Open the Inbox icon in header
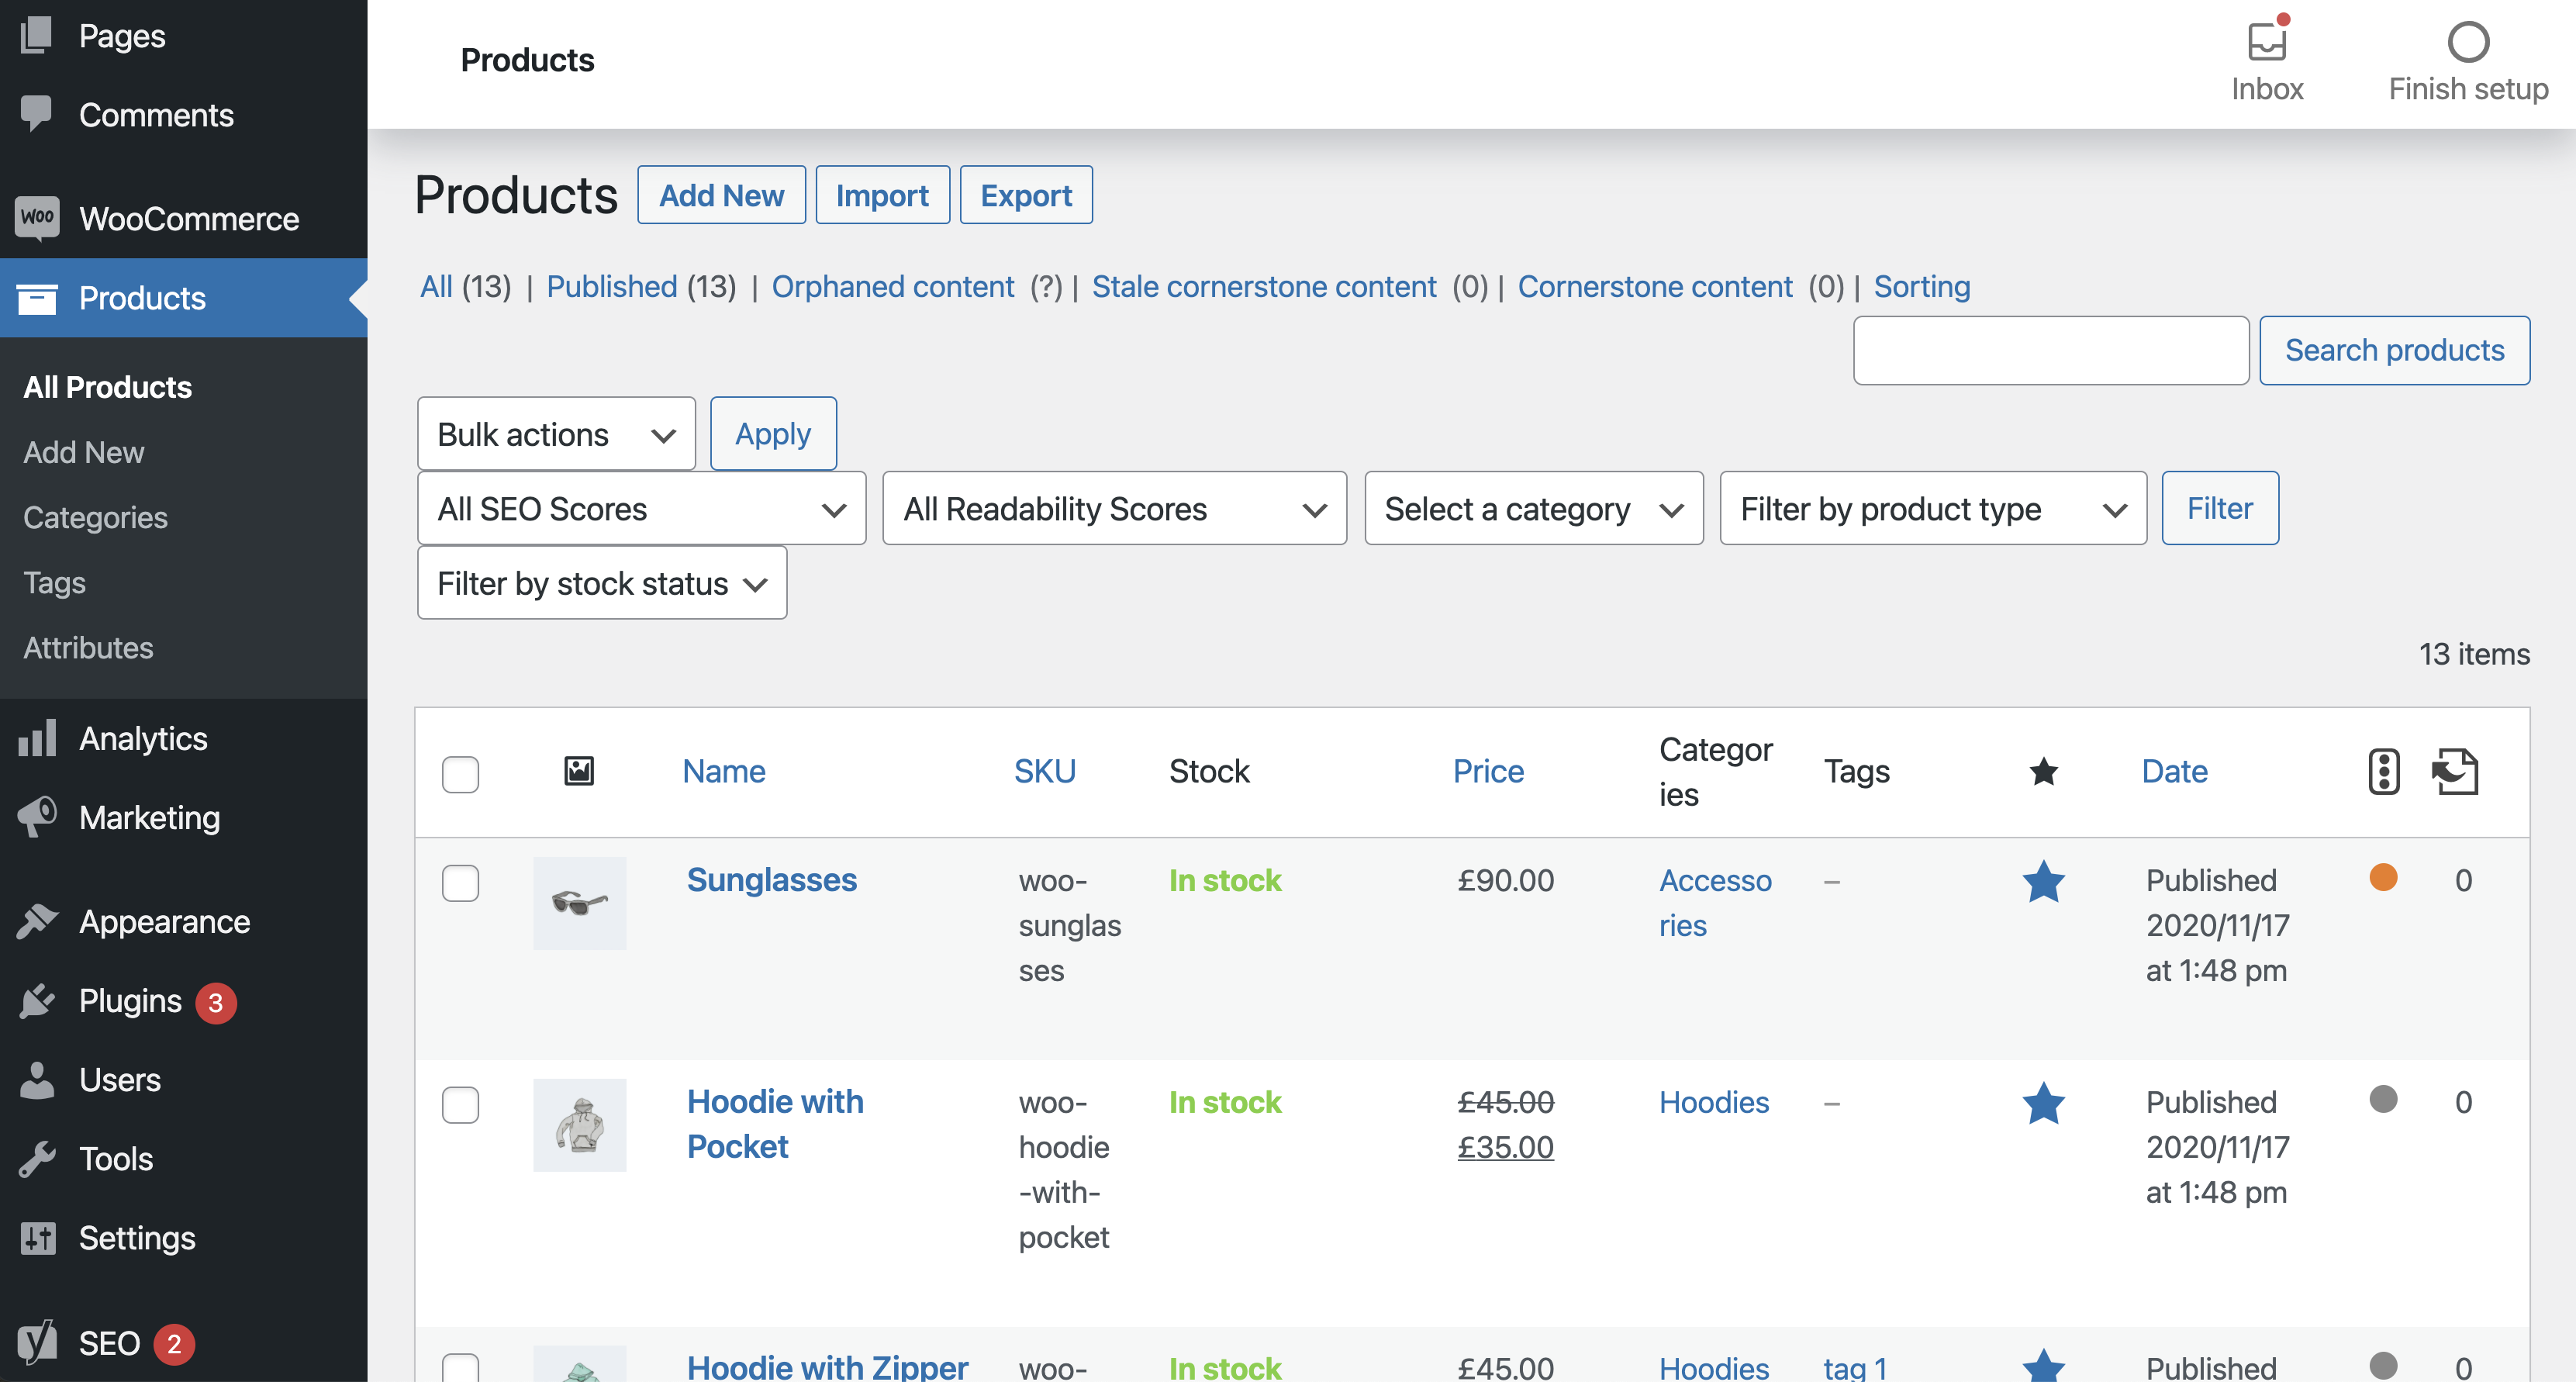Image resolution: width=2576 pixels, height=1382 pixels. [x=2266, y=42]
